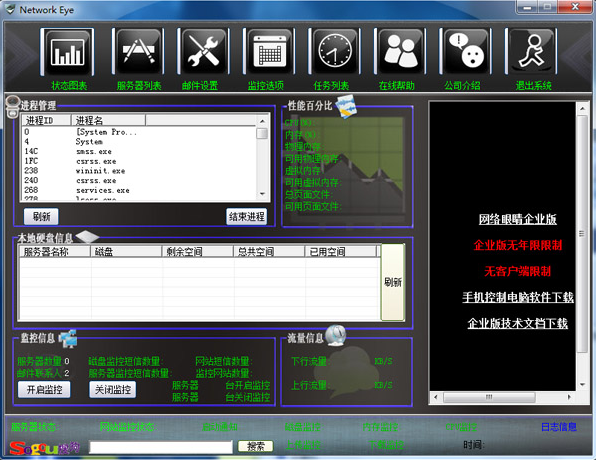Click CPU监控 status bar label
This screenshot has width=596, height=460.
[461, 427]
